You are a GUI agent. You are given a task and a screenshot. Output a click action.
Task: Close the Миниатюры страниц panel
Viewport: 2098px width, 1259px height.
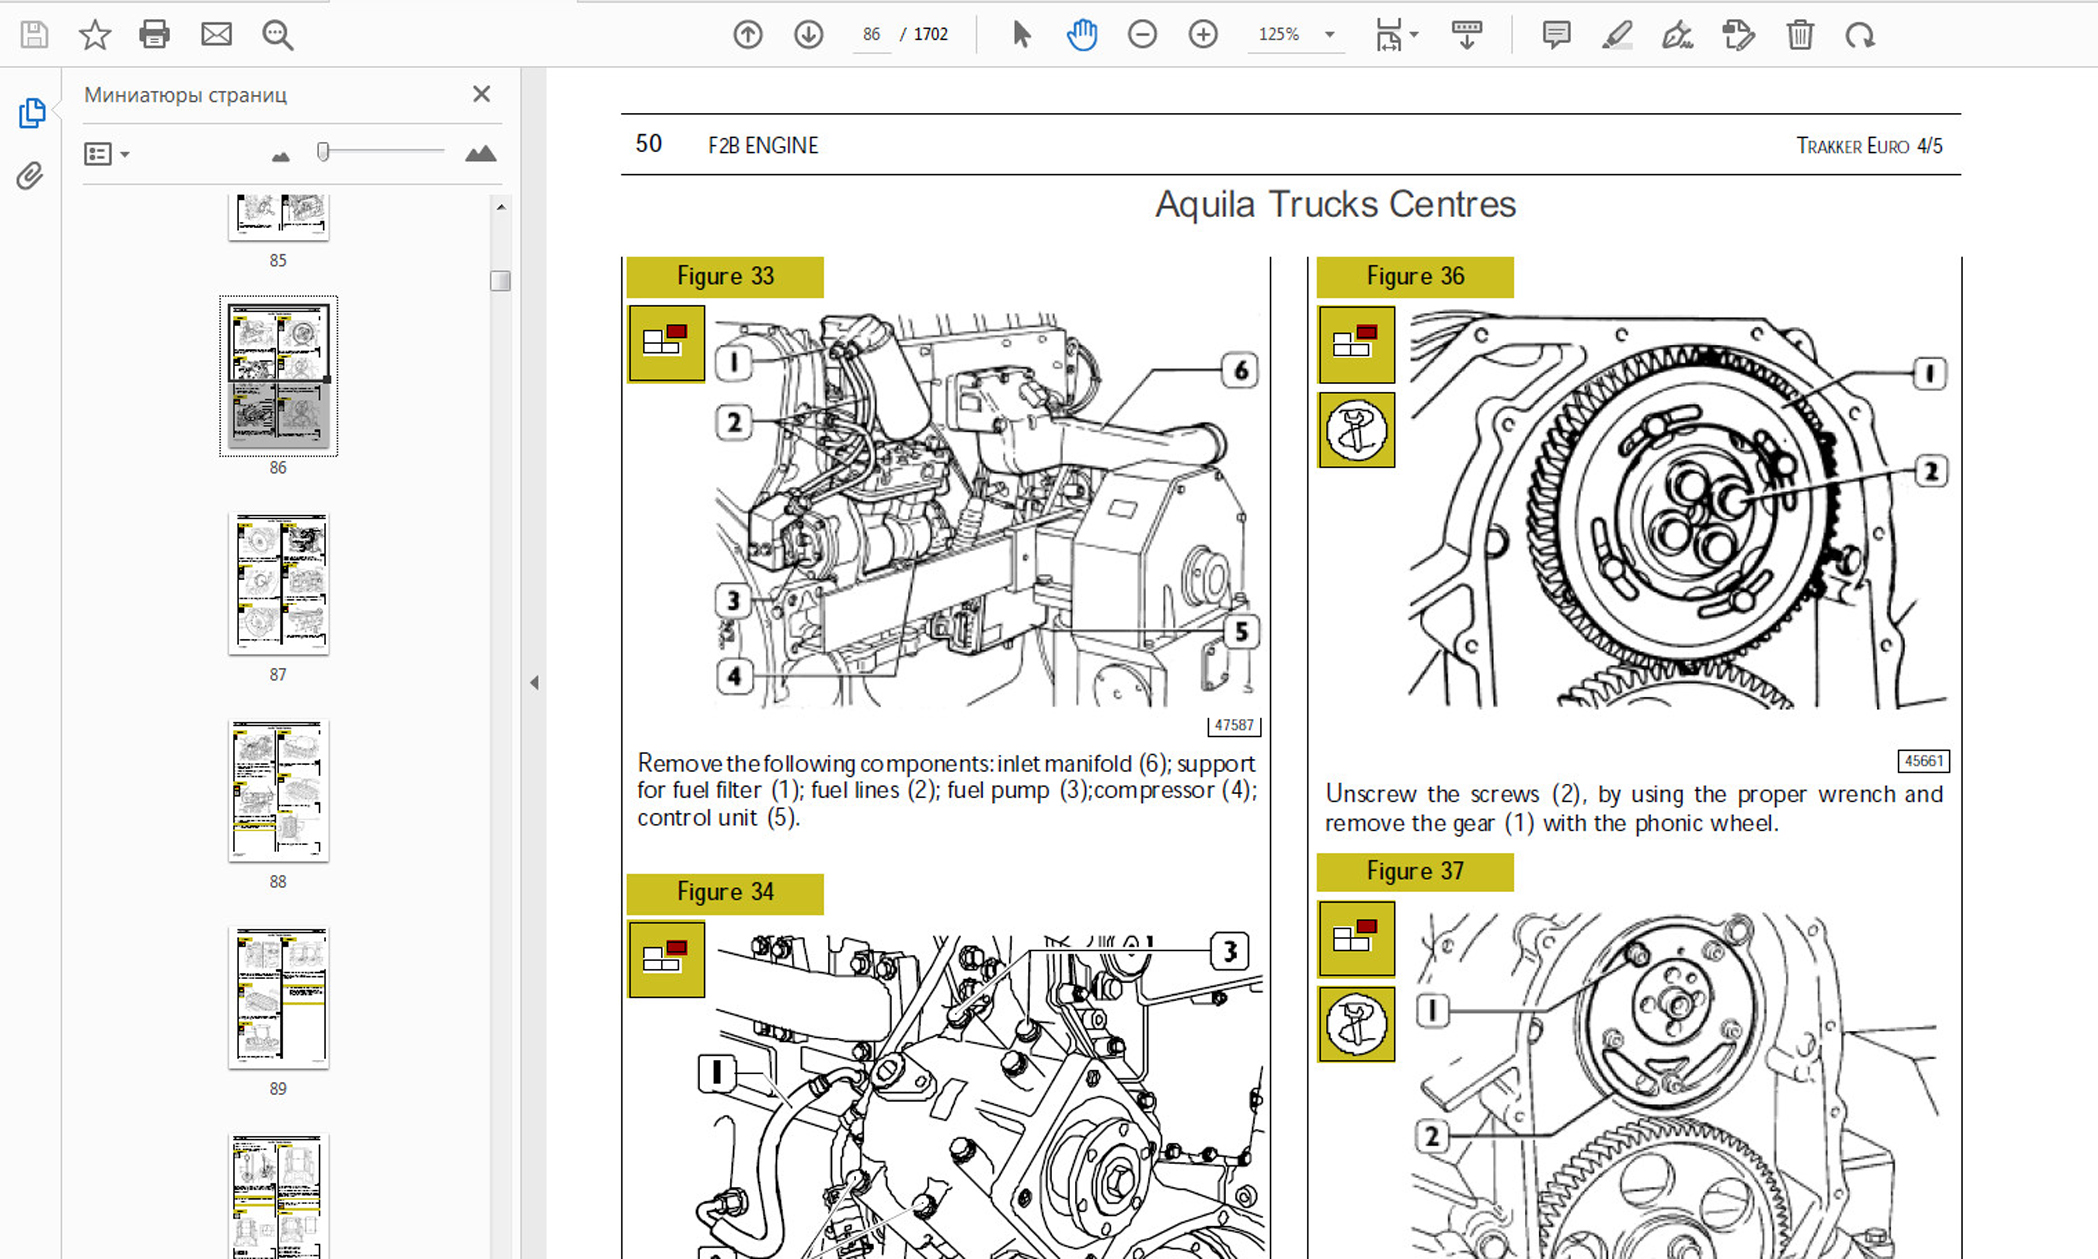(x=481, y=94)
